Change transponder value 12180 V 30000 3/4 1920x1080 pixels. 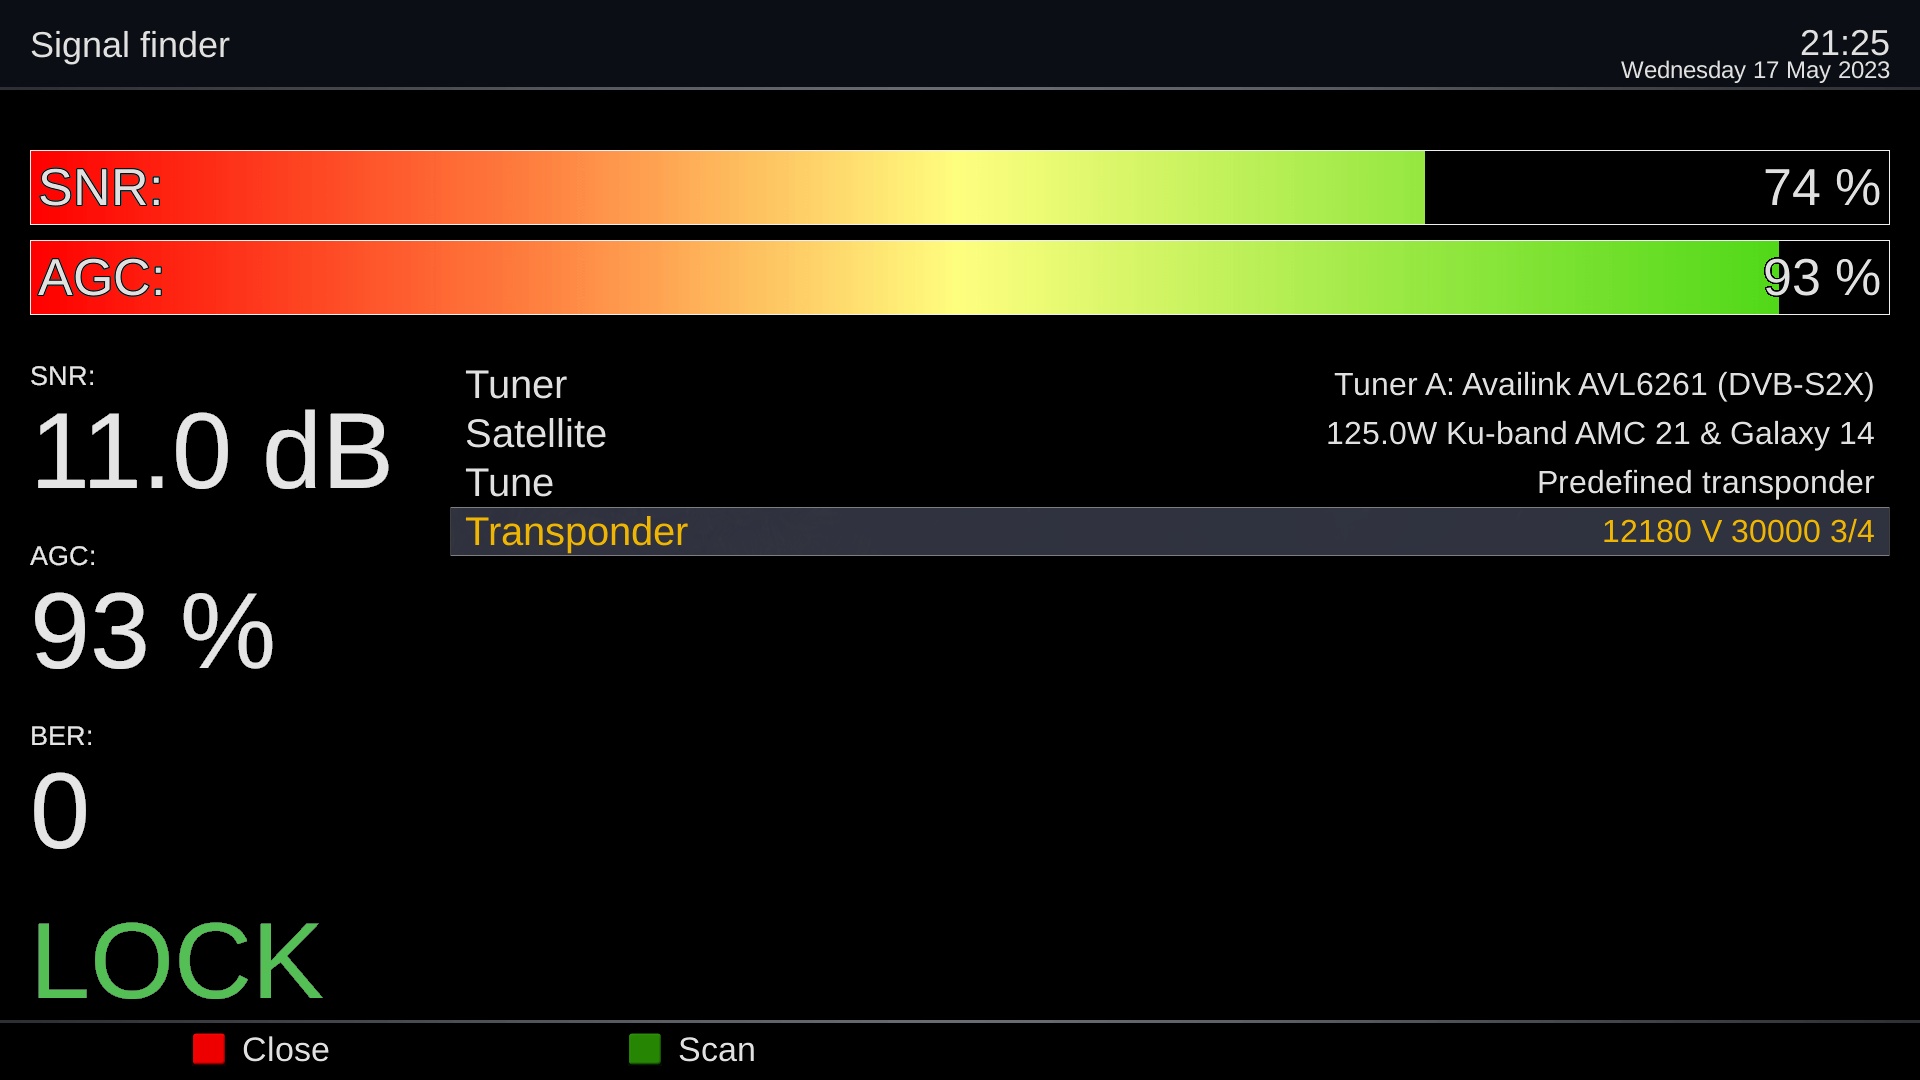click(x=1737, y=532)
